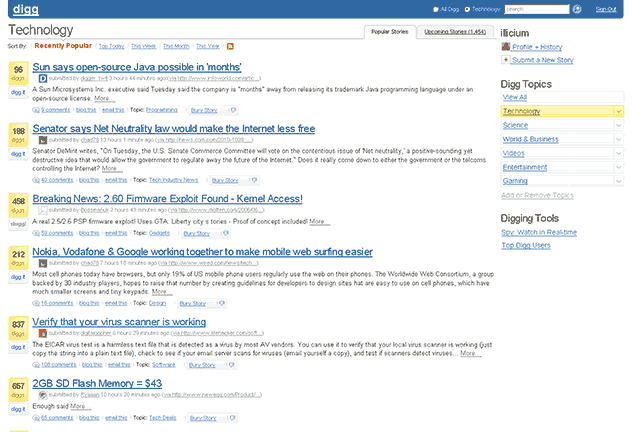Click Add or Remove Topics
Viewport: 632px width, 432px height.
coord(537,195)
